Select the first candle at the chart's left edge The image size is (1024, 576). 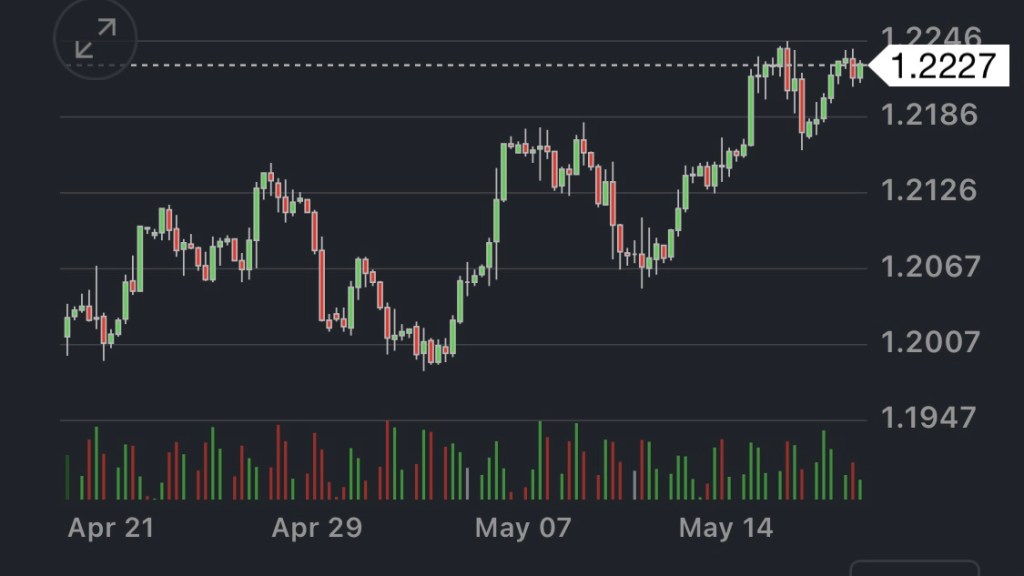(67, 327)
